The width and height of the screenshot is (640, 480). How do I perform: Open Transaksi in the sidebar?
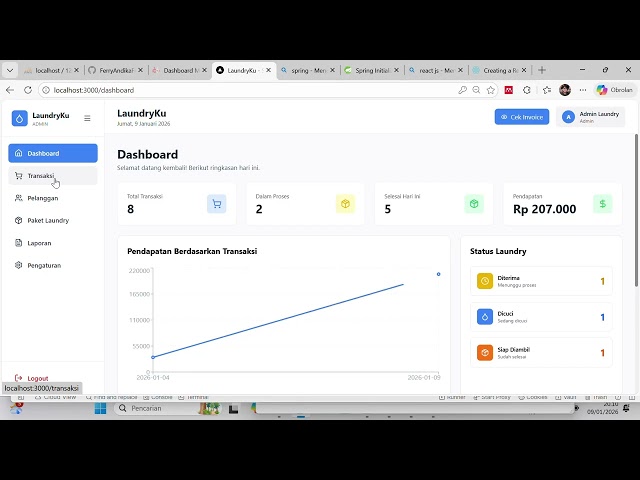pos(53,176)
